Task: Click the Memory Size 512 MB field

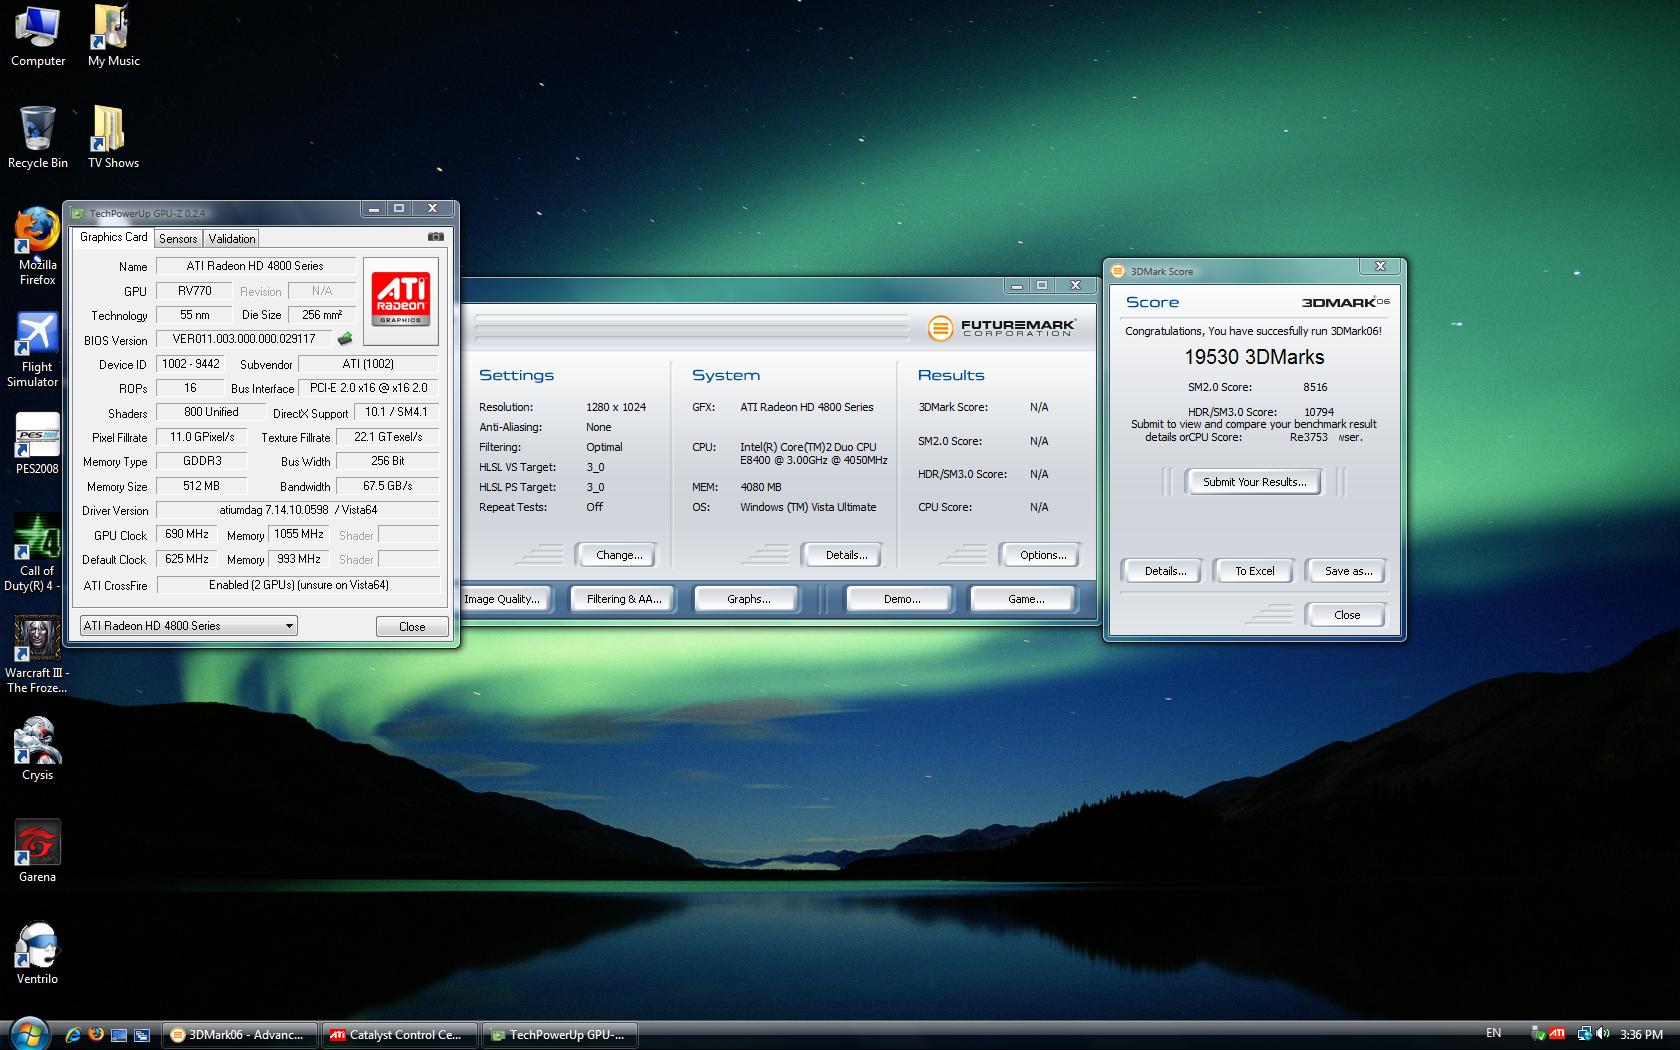Action: (x=201, y=486)
